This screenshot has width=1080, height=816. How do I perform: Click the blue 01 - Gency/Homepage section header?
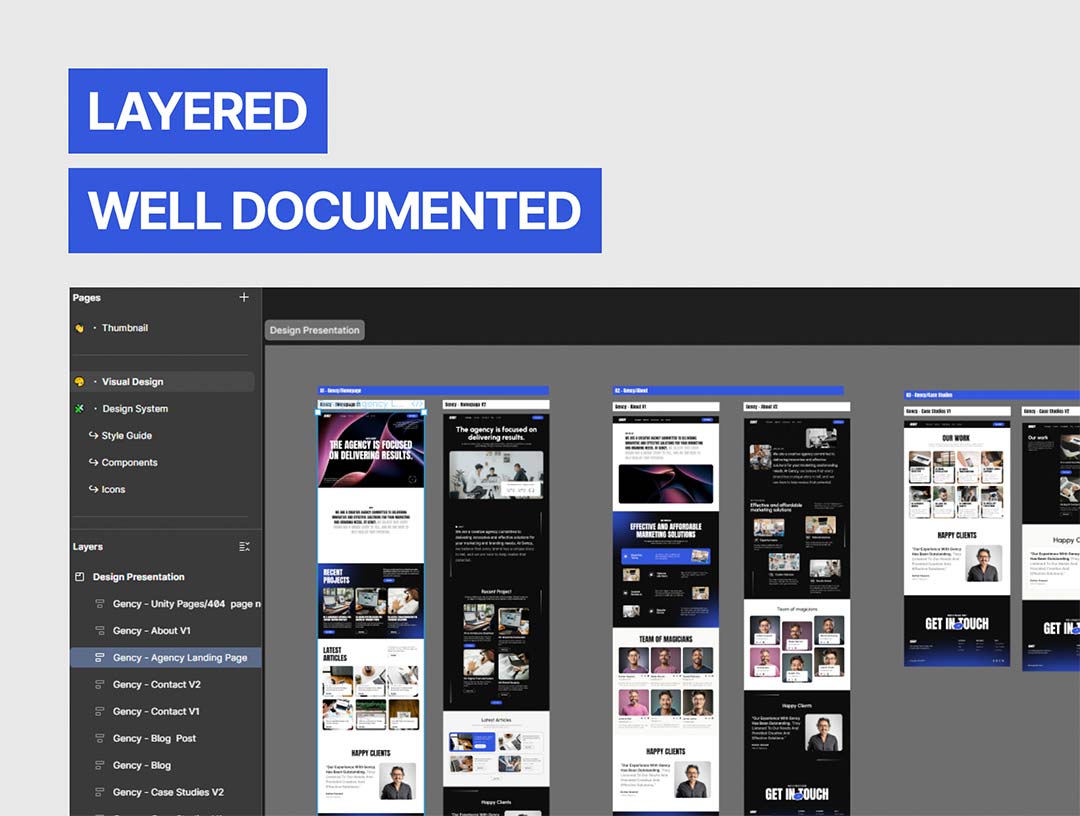[x=432, y=390]
